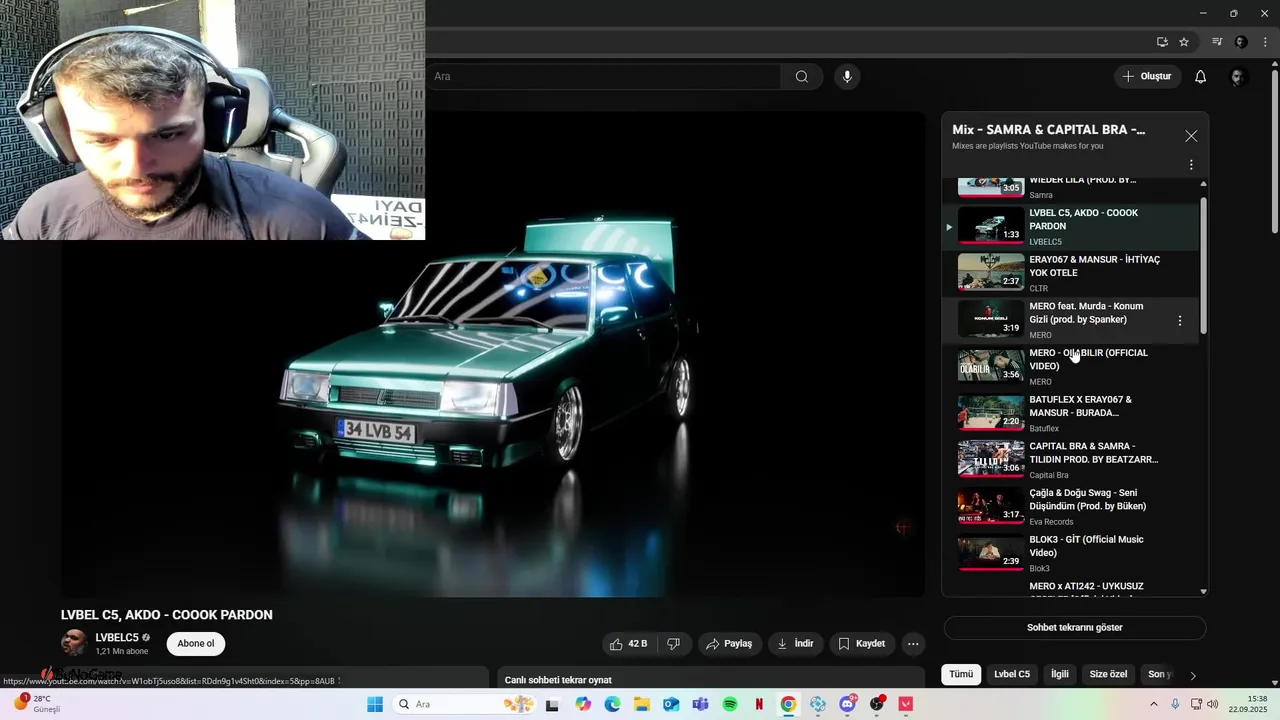
Task: Open LVBELC5 channel name link
Action: coord(117,638)
